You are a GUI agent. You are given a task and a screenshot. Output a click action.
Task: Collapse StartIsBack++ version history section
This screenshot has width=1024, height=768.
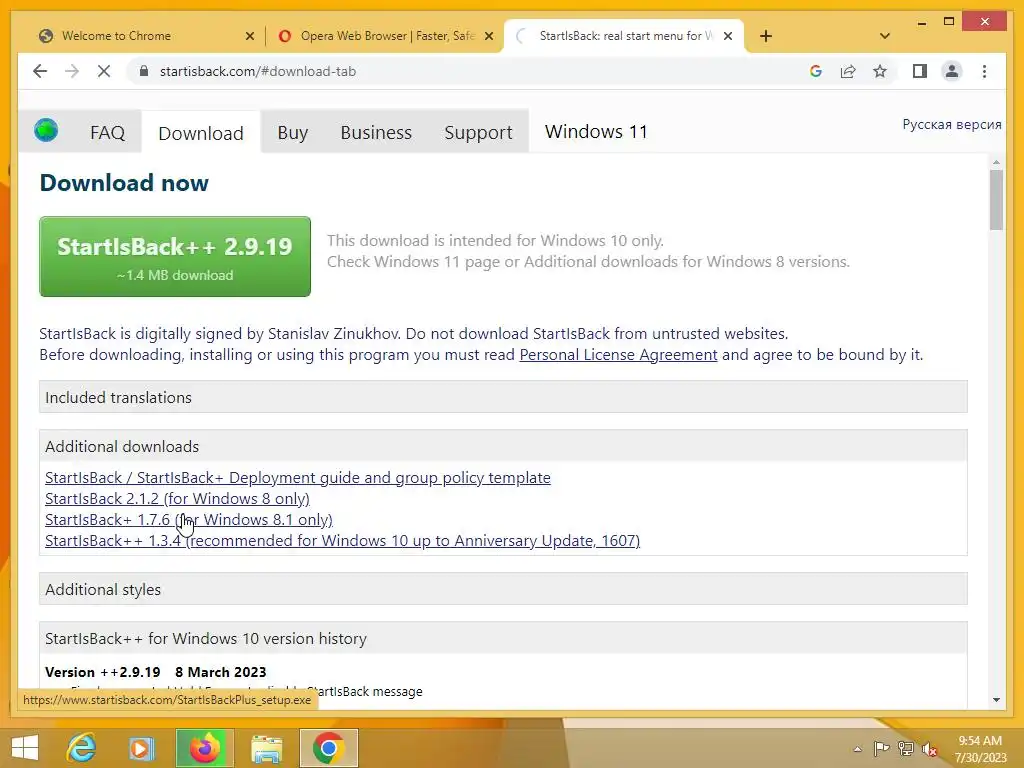point(503,638)
